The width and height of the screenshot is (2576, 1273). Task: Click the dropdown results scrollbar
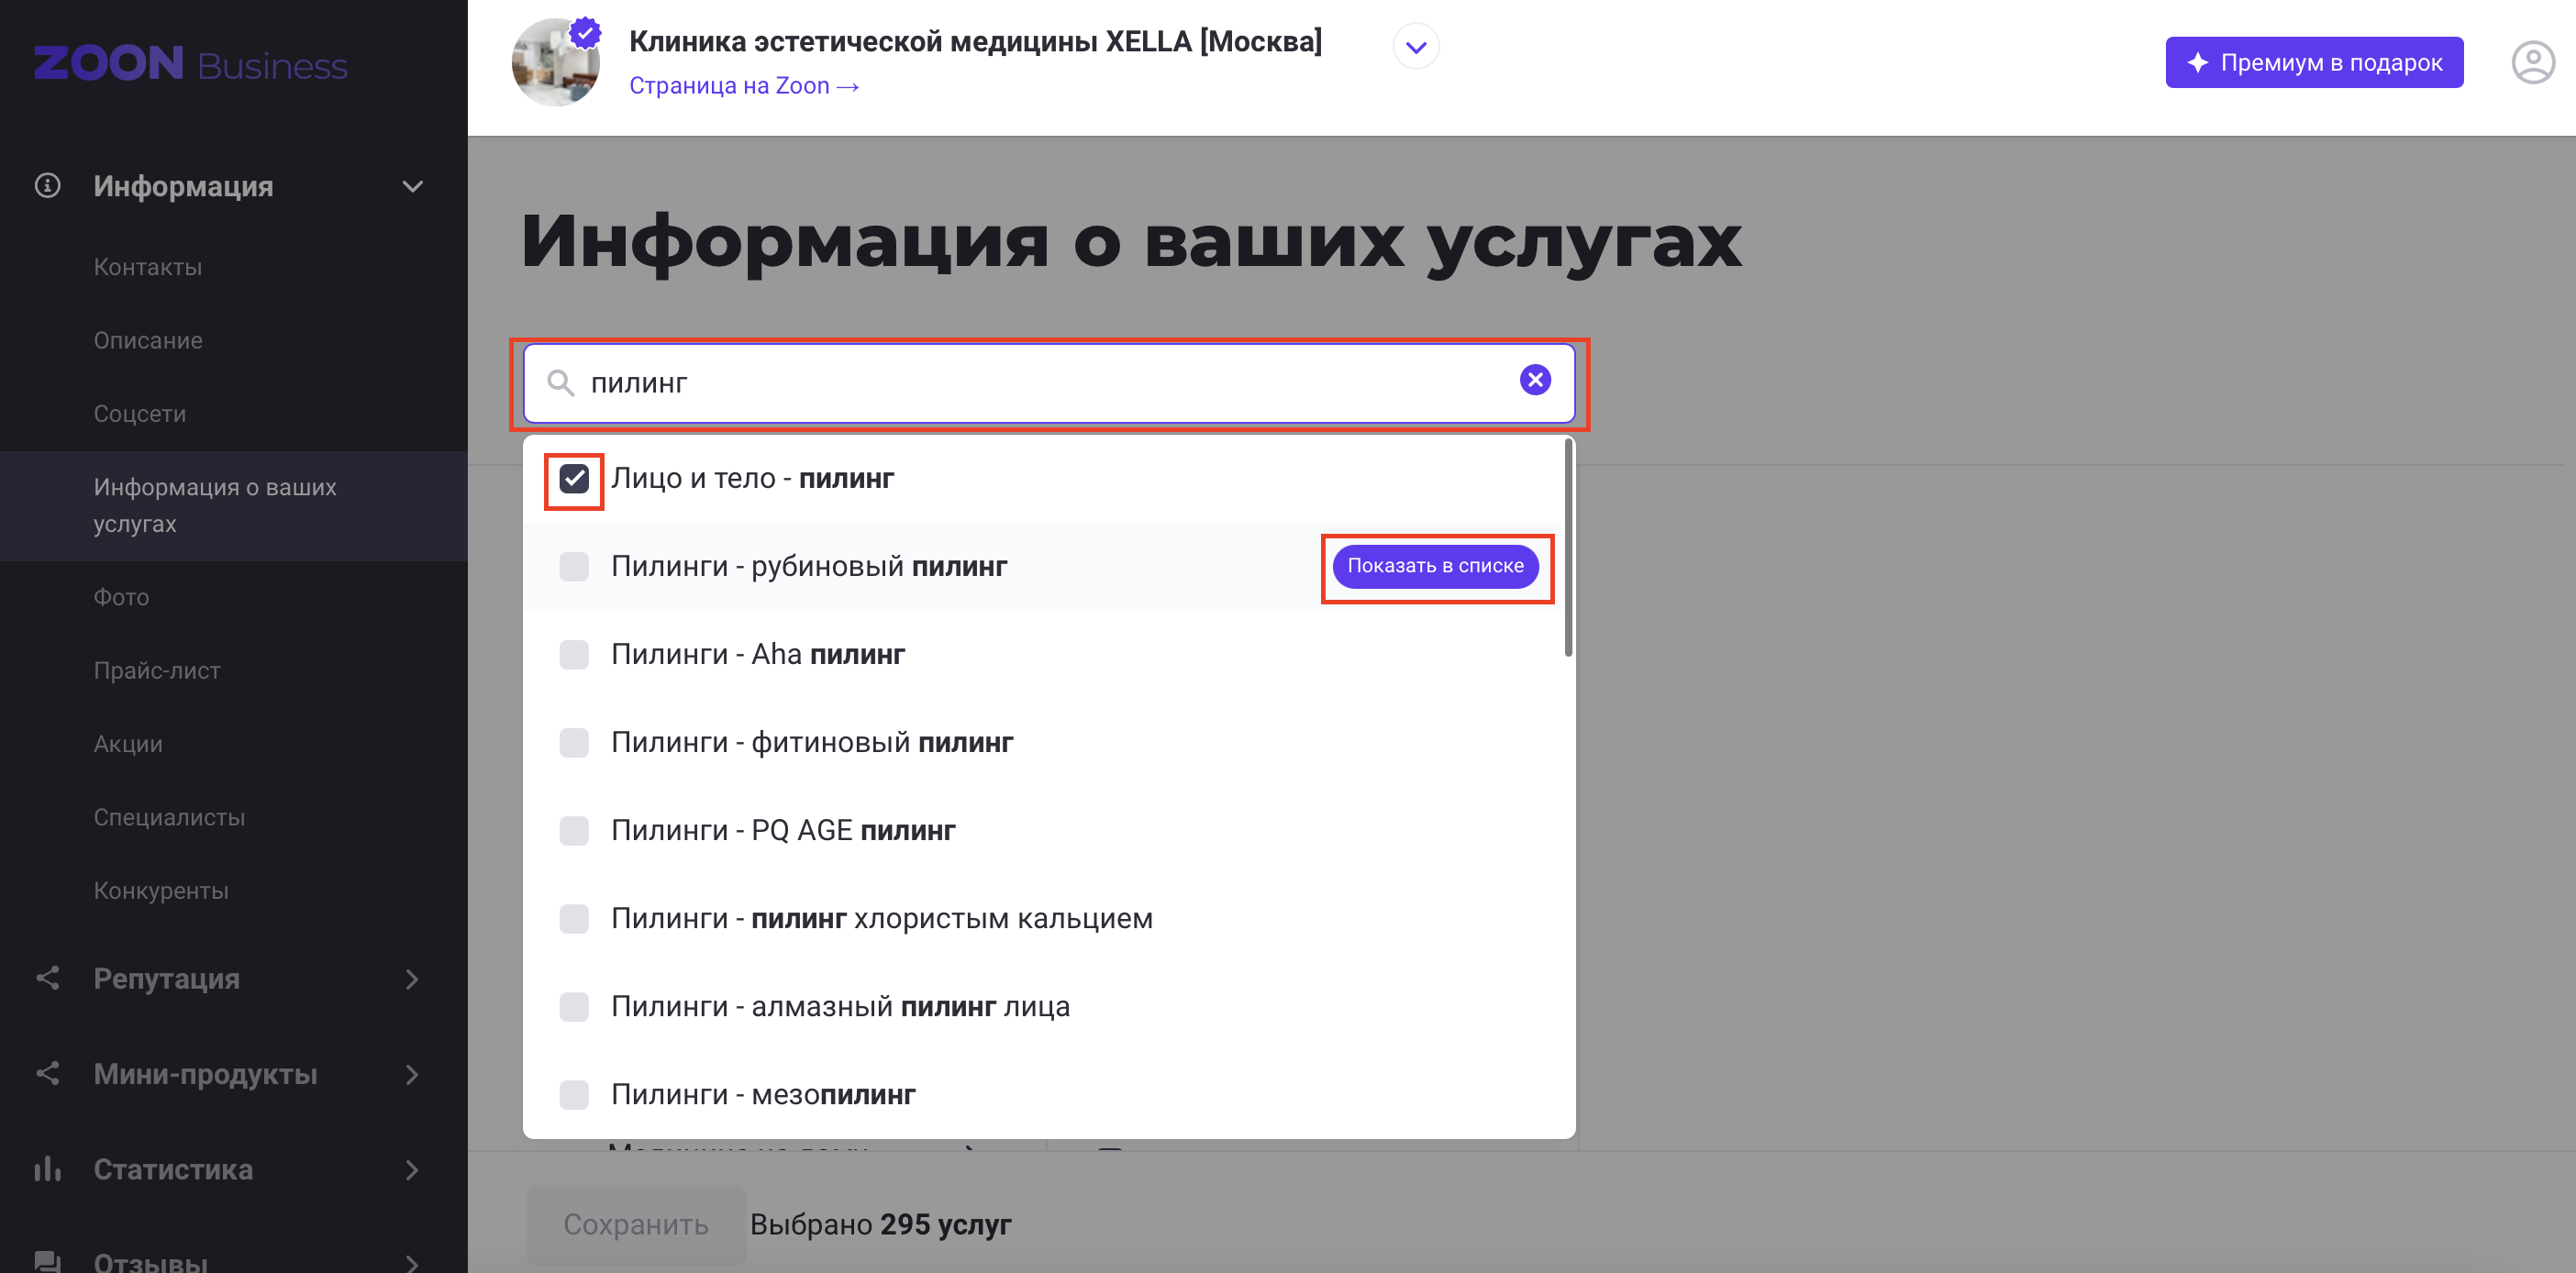tap(1568, 549)
